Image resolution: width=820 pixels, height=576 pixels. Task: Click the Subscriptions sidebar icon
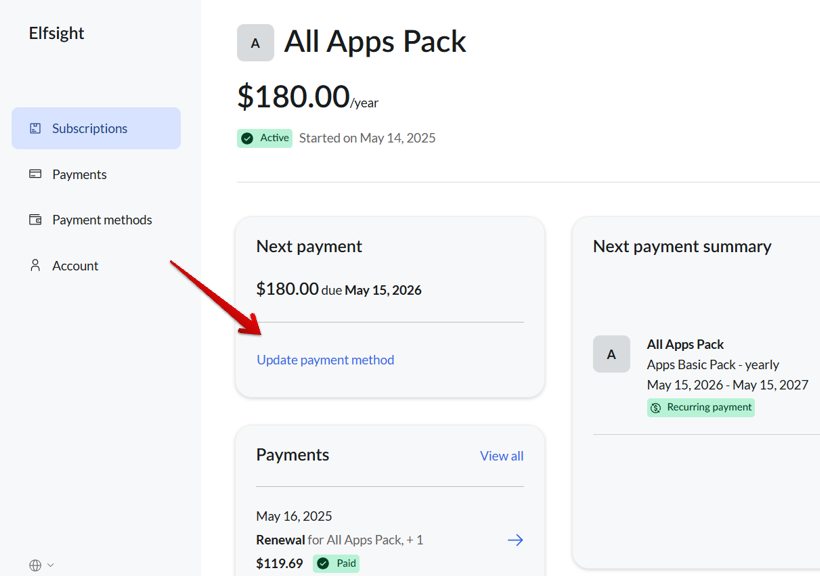35,128
